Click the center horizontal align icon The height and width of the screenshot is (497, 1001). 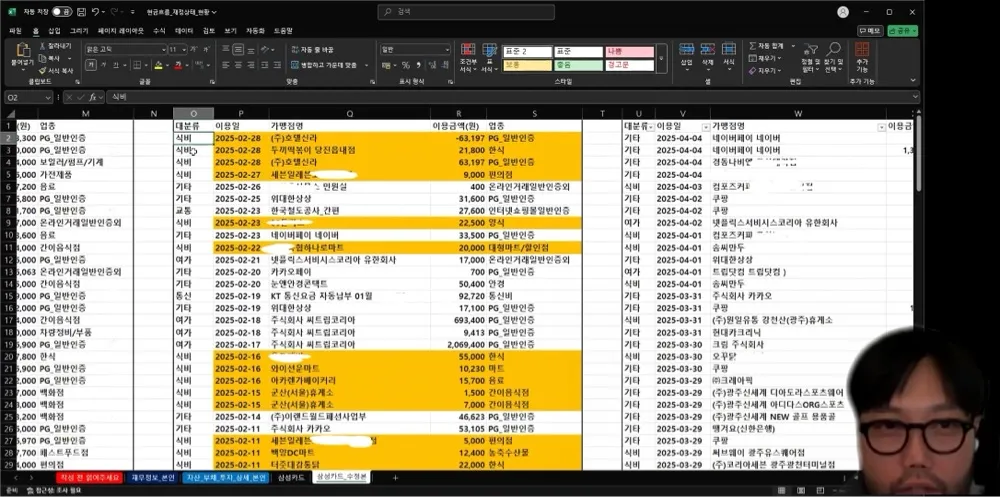(x=237, y=65)
